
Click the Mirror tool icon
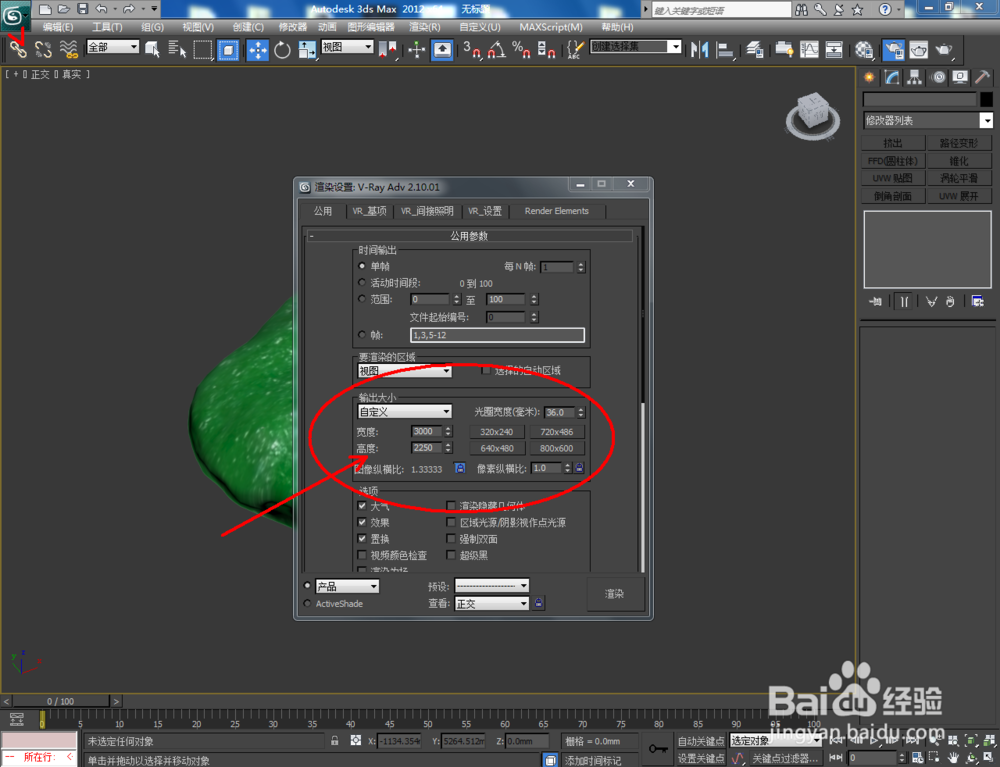click(700, 49)
